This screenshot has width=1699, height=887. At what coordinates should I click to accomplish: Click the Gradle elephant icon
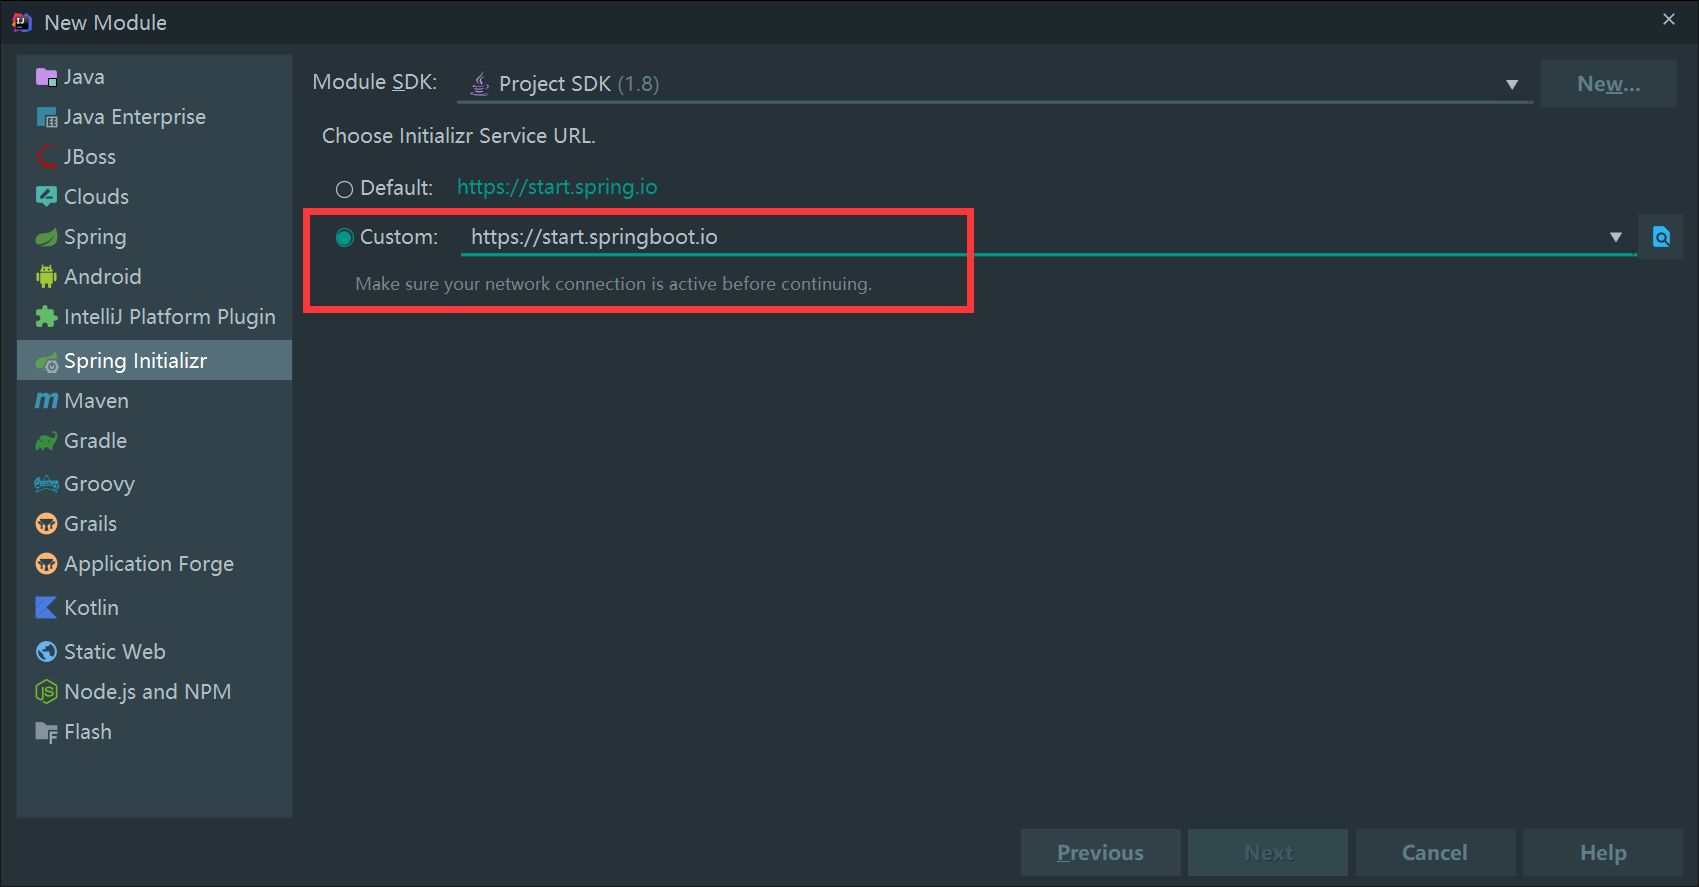pos(46,441)
